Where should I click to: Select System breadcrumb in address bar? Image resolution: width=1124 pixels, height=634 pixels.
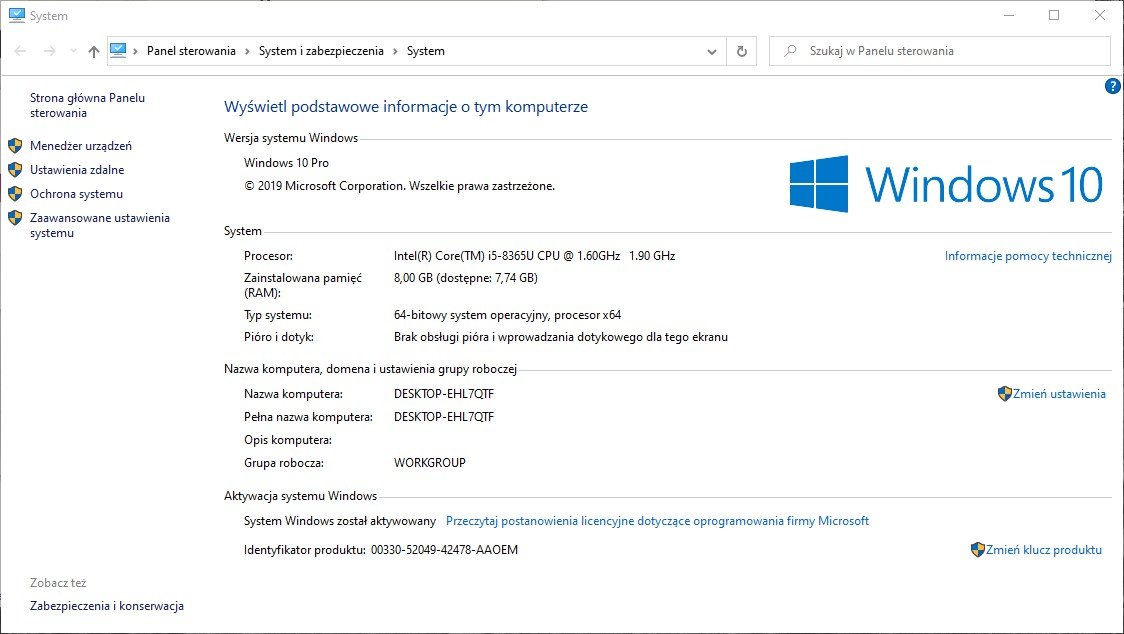[426, 51]
